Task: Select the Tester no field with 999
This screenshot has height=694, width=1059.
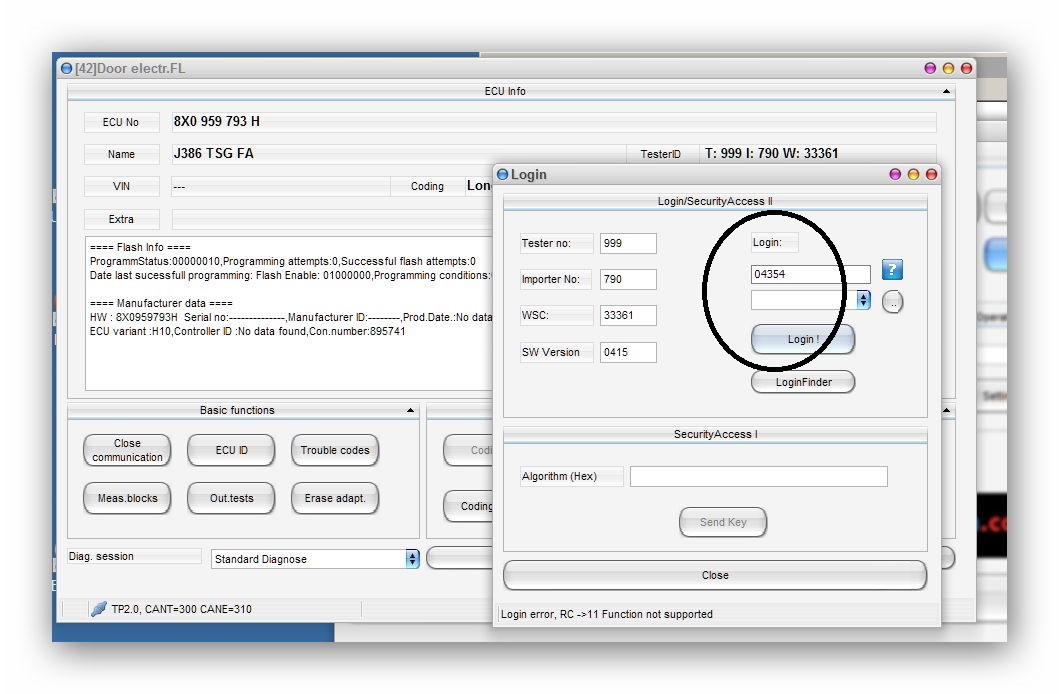Action: [628, 243]
